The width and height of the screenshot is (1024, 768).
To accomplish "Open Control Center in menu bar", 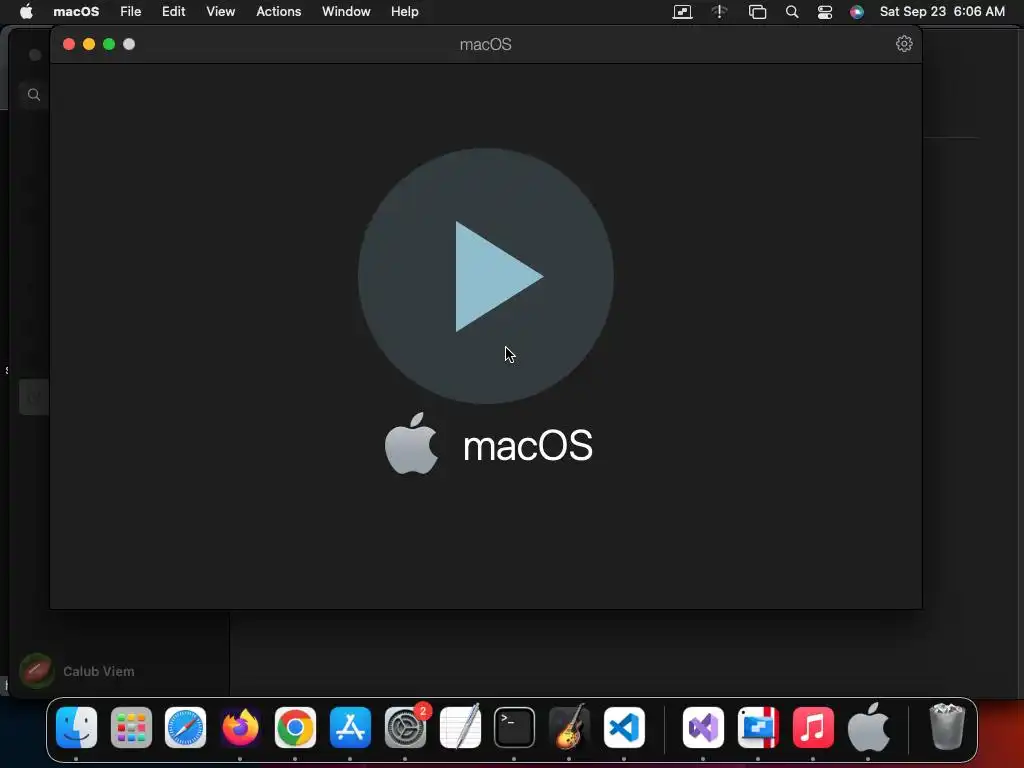I will click(x=825, y=12).
